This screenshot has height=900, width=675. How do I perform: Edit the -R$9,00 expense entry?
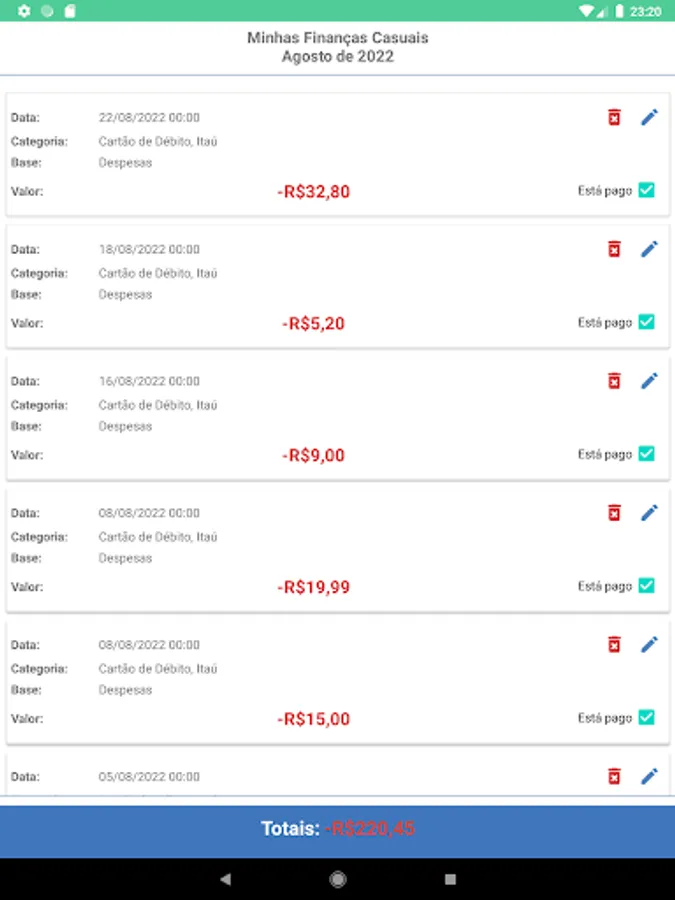tap(649, 381)
